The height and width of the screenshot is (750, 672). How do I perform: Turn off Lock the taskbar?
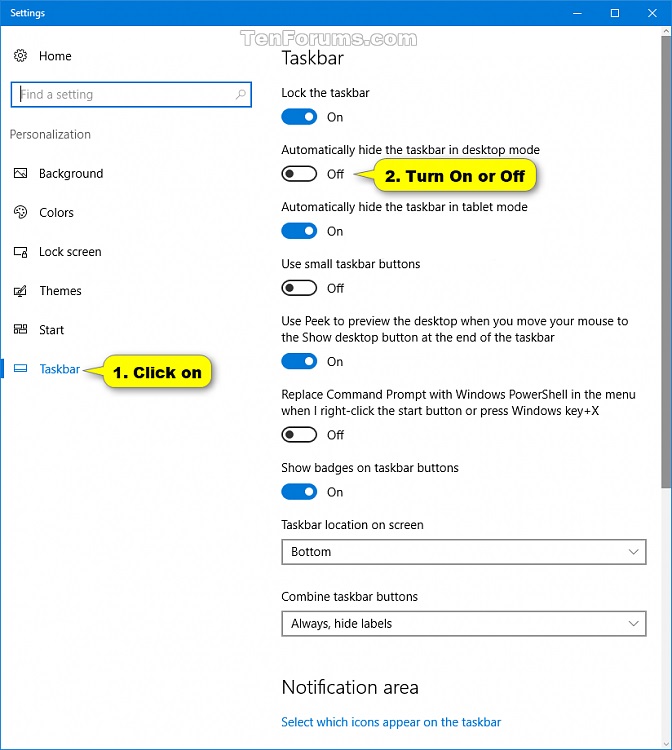[x=299, y=117]
